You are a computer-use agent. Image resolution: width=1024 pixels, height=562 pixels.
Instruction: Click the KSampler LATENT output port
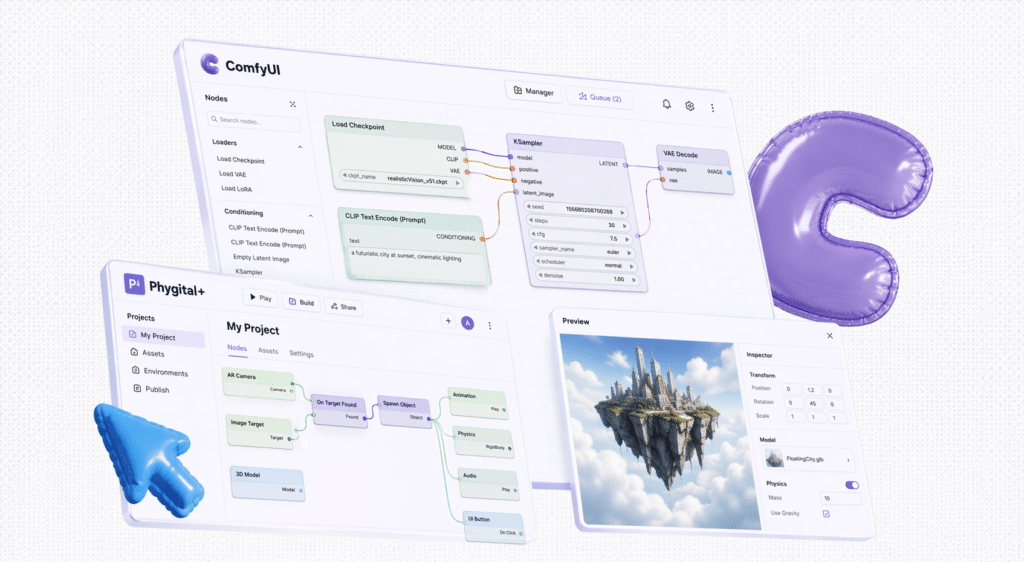(x=625, y=165)
